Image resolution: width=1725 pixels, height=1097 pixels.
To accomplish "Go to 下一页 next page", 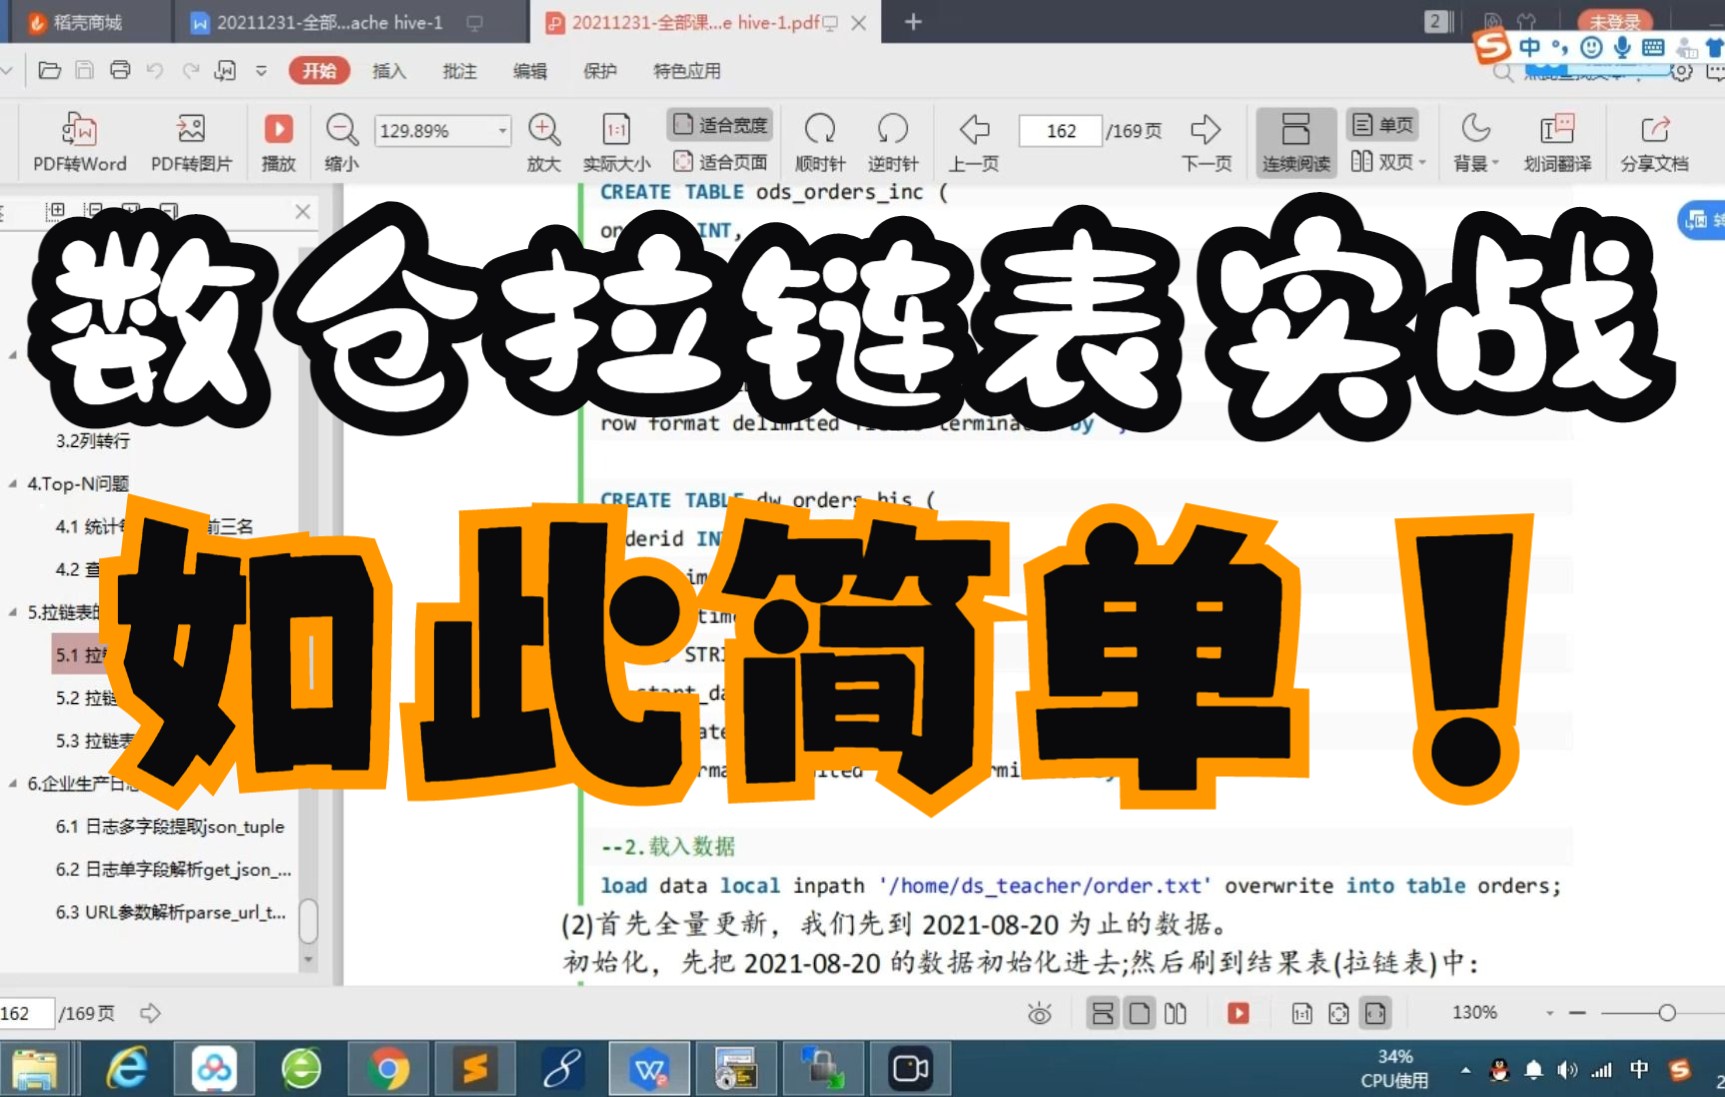I will 1206,140.
